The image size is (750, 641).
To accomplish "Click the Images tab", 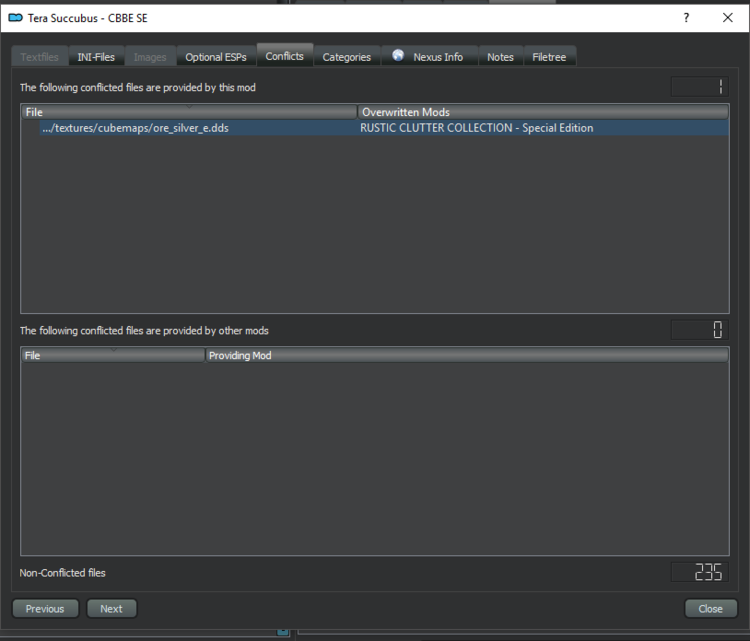I will pos(150,57).
